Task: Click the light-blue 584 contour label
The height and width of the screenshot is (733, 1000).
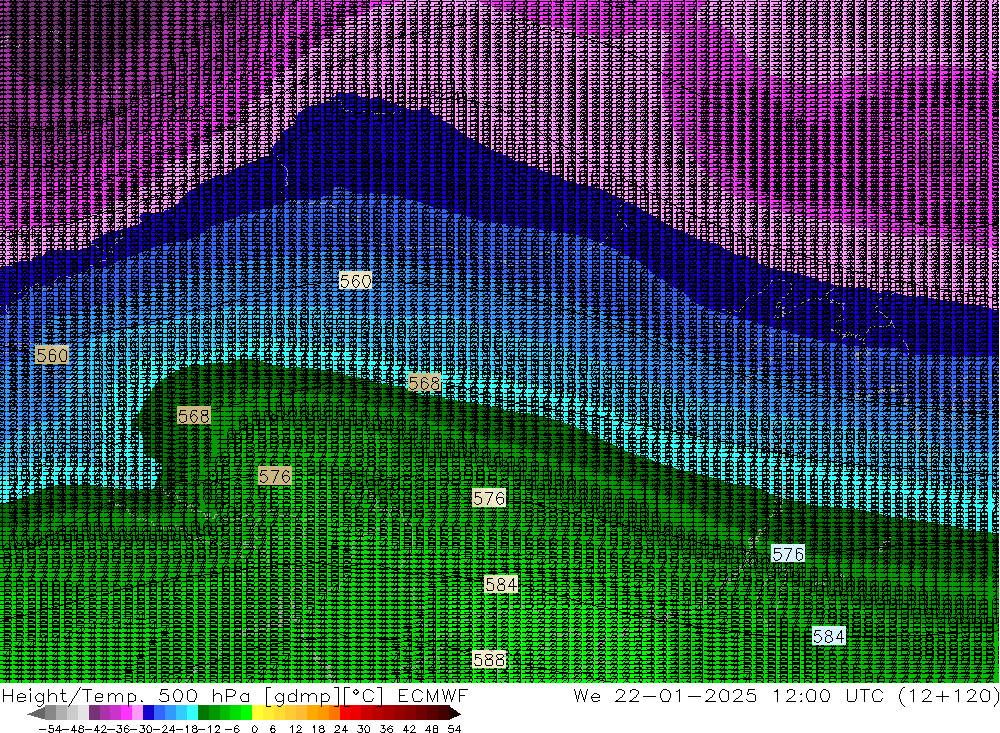Action: [828, 636]
